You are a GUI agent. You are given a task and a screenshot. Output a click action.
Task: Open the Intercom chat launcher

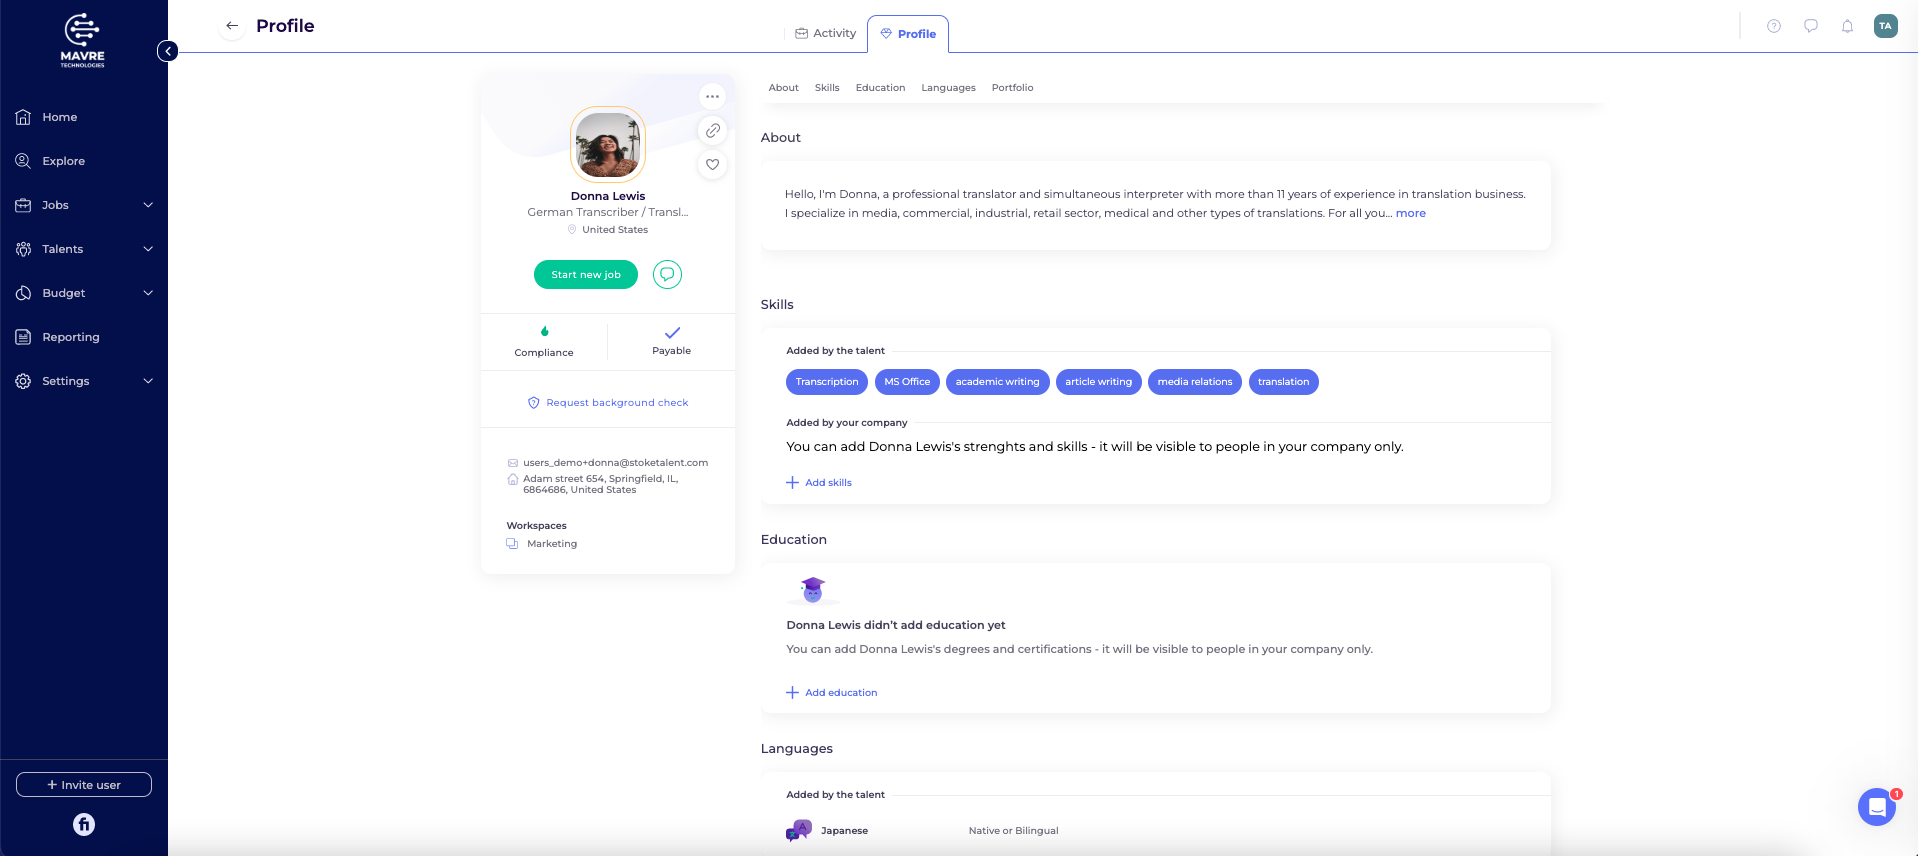coord(1877,807)
